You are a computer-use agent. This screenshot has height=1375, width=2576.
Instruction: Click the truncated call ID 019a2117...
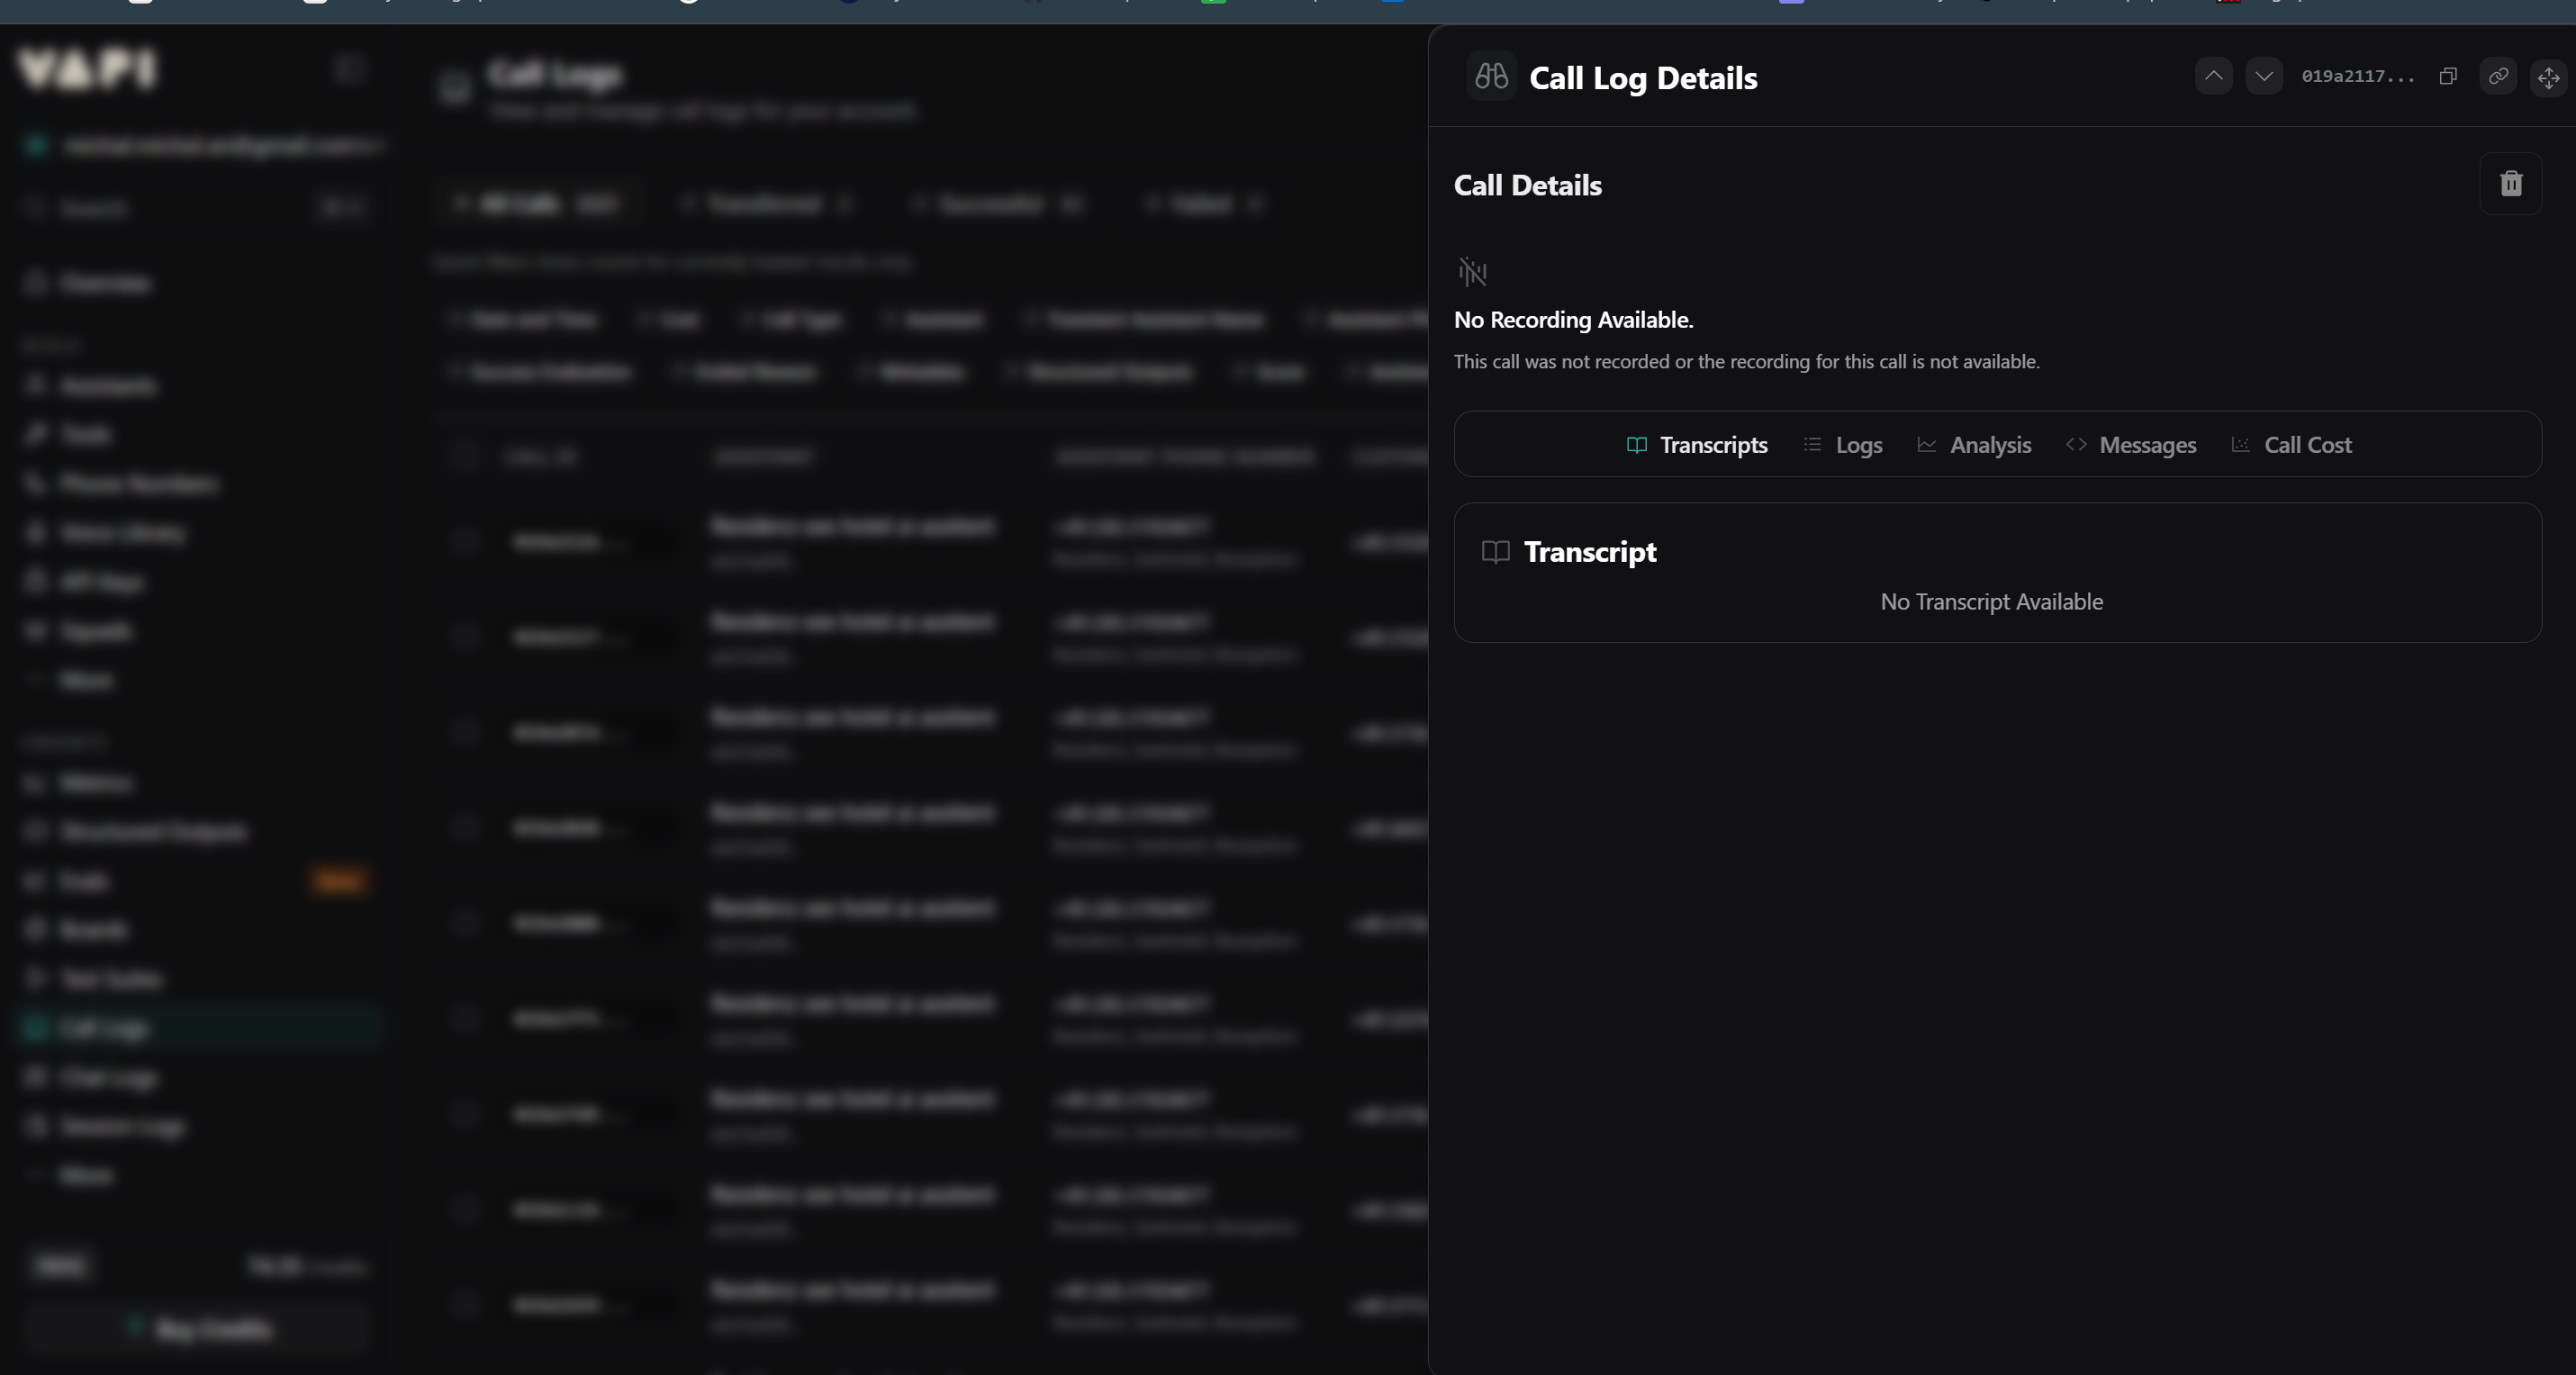click(2357, 76)
